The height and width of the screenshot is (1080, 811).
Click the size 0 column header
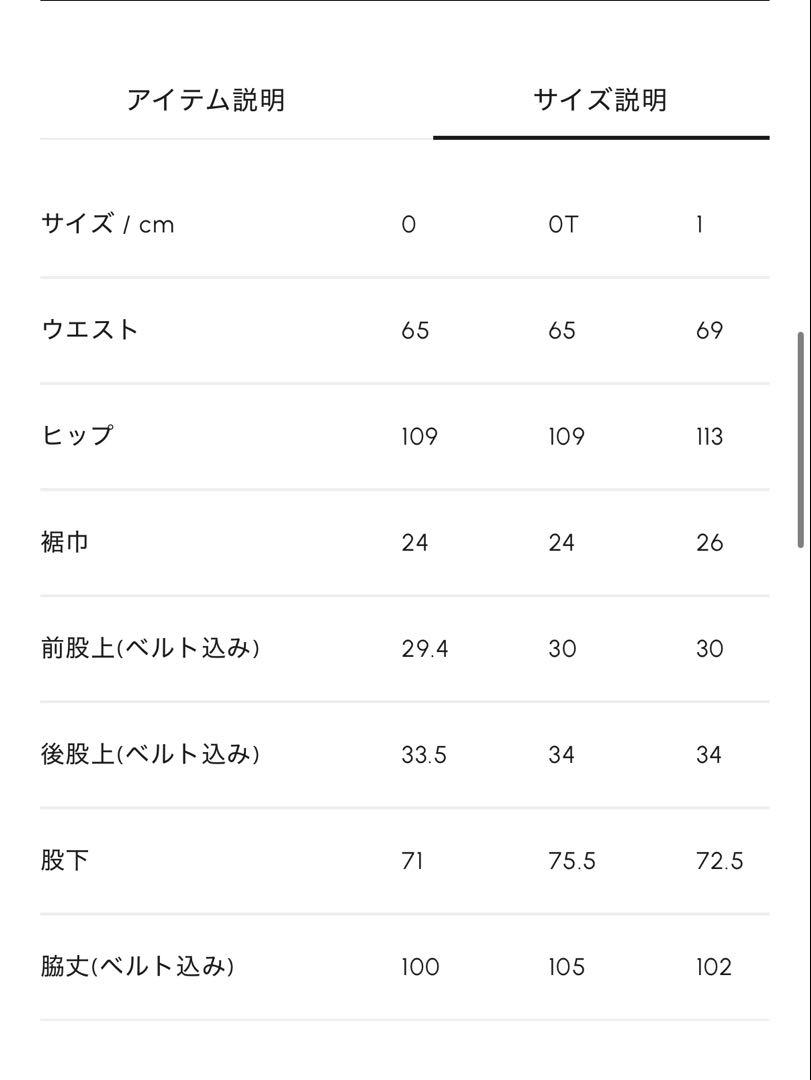point(409,225)
